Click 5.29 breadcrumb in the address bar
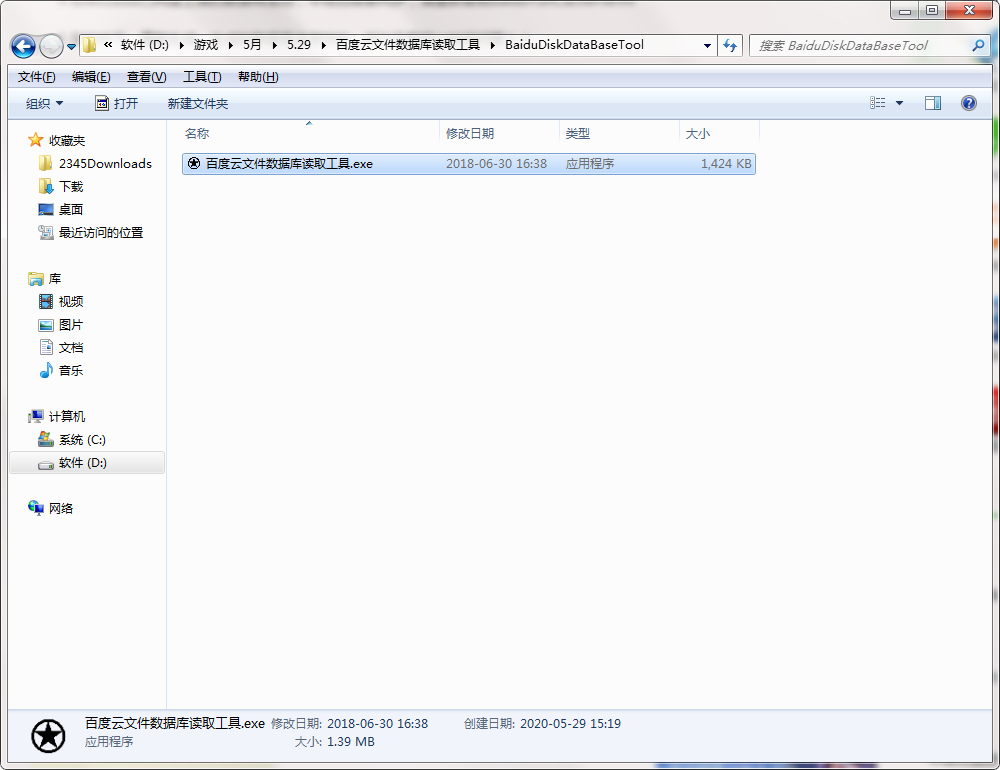 tap(298, 45)
